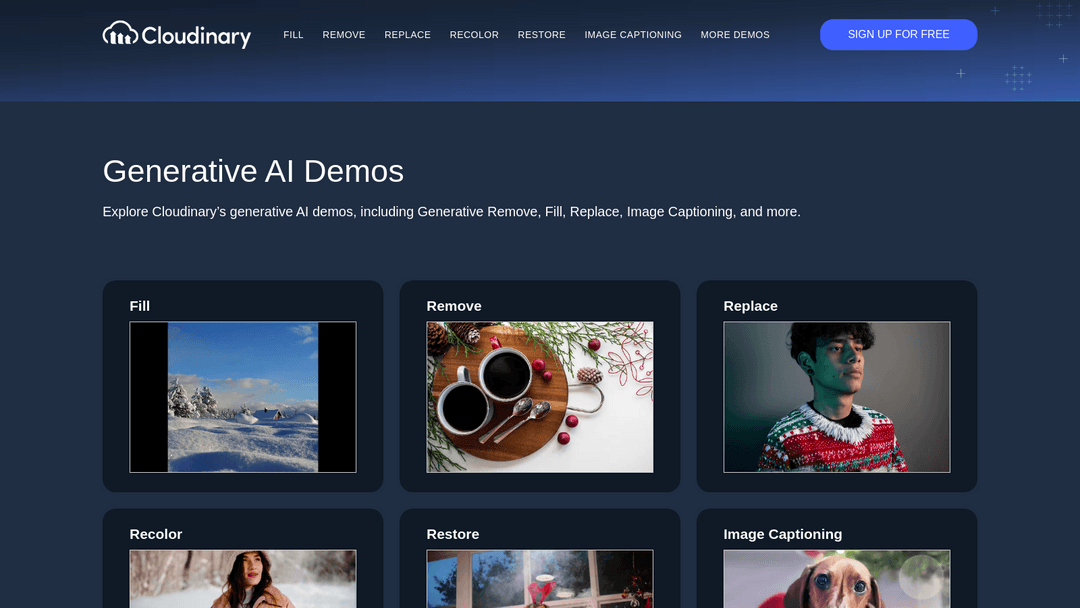
Task: Open the dachshund Image Captioning thumbnail
Action: 836,578
